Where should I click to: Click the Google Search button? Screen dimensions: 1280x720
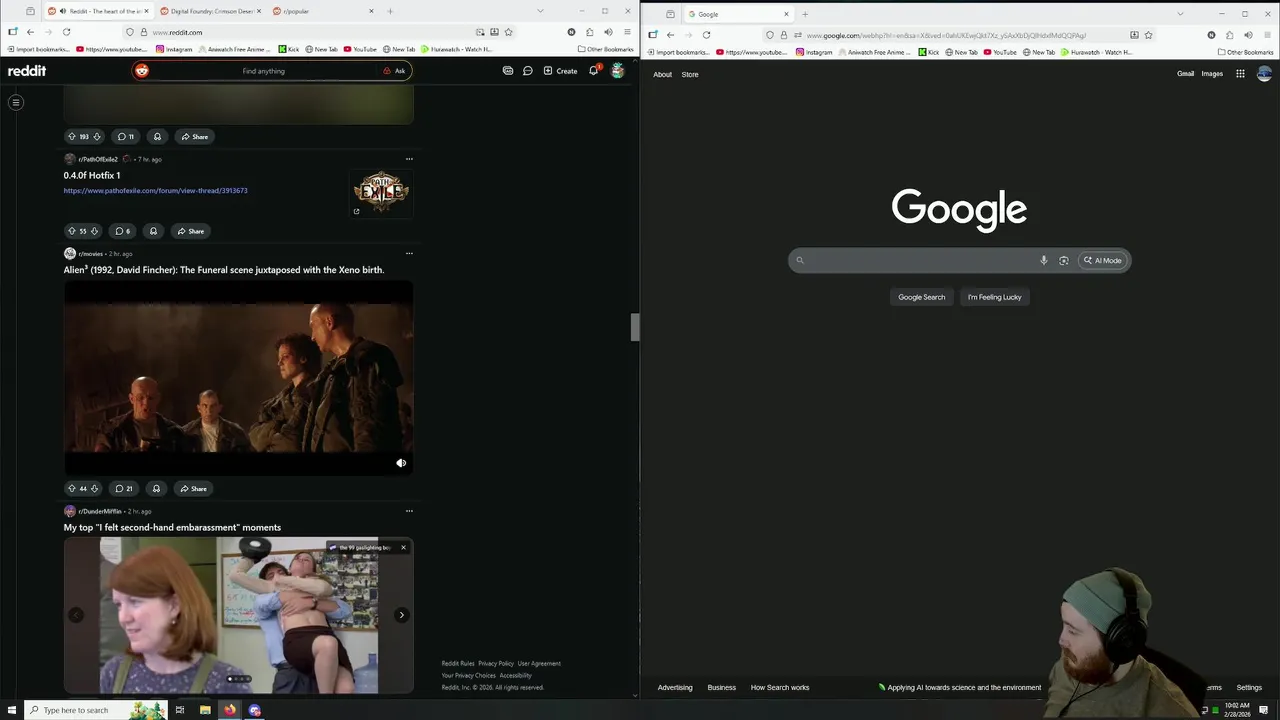[x=921, y=297]
